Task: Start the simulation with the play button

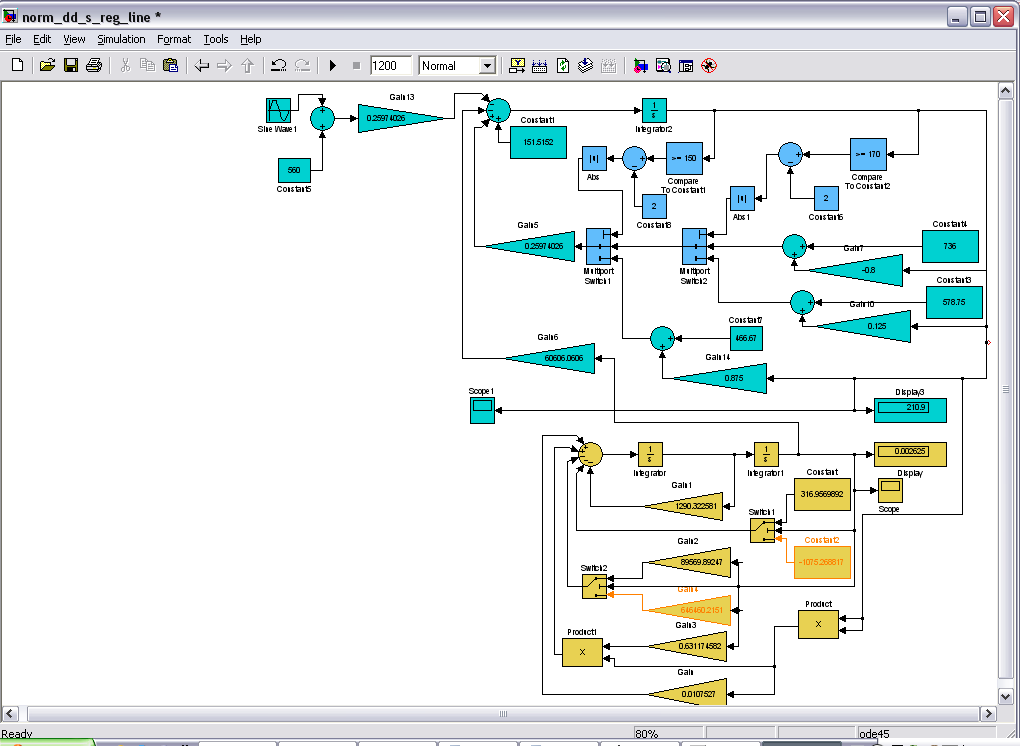Action: (333, 66)
